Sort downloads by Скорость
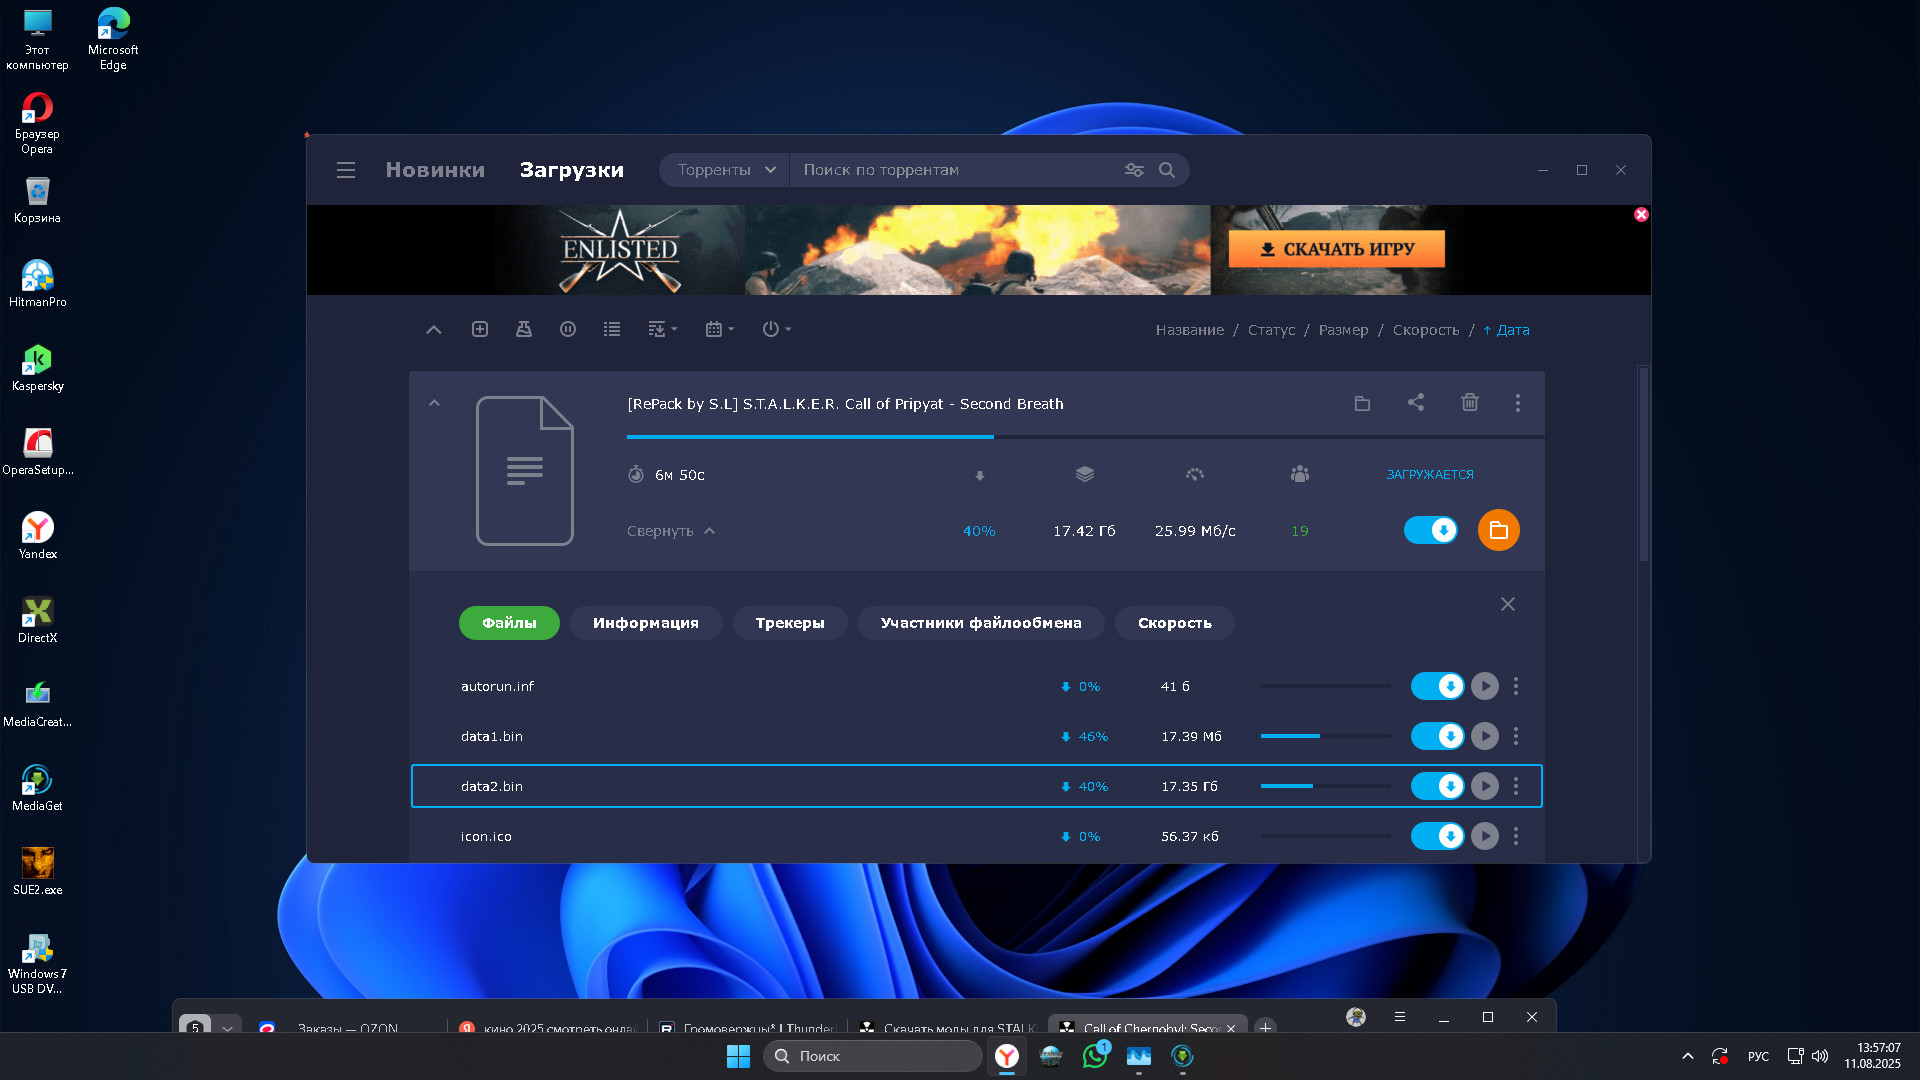 1425,330
